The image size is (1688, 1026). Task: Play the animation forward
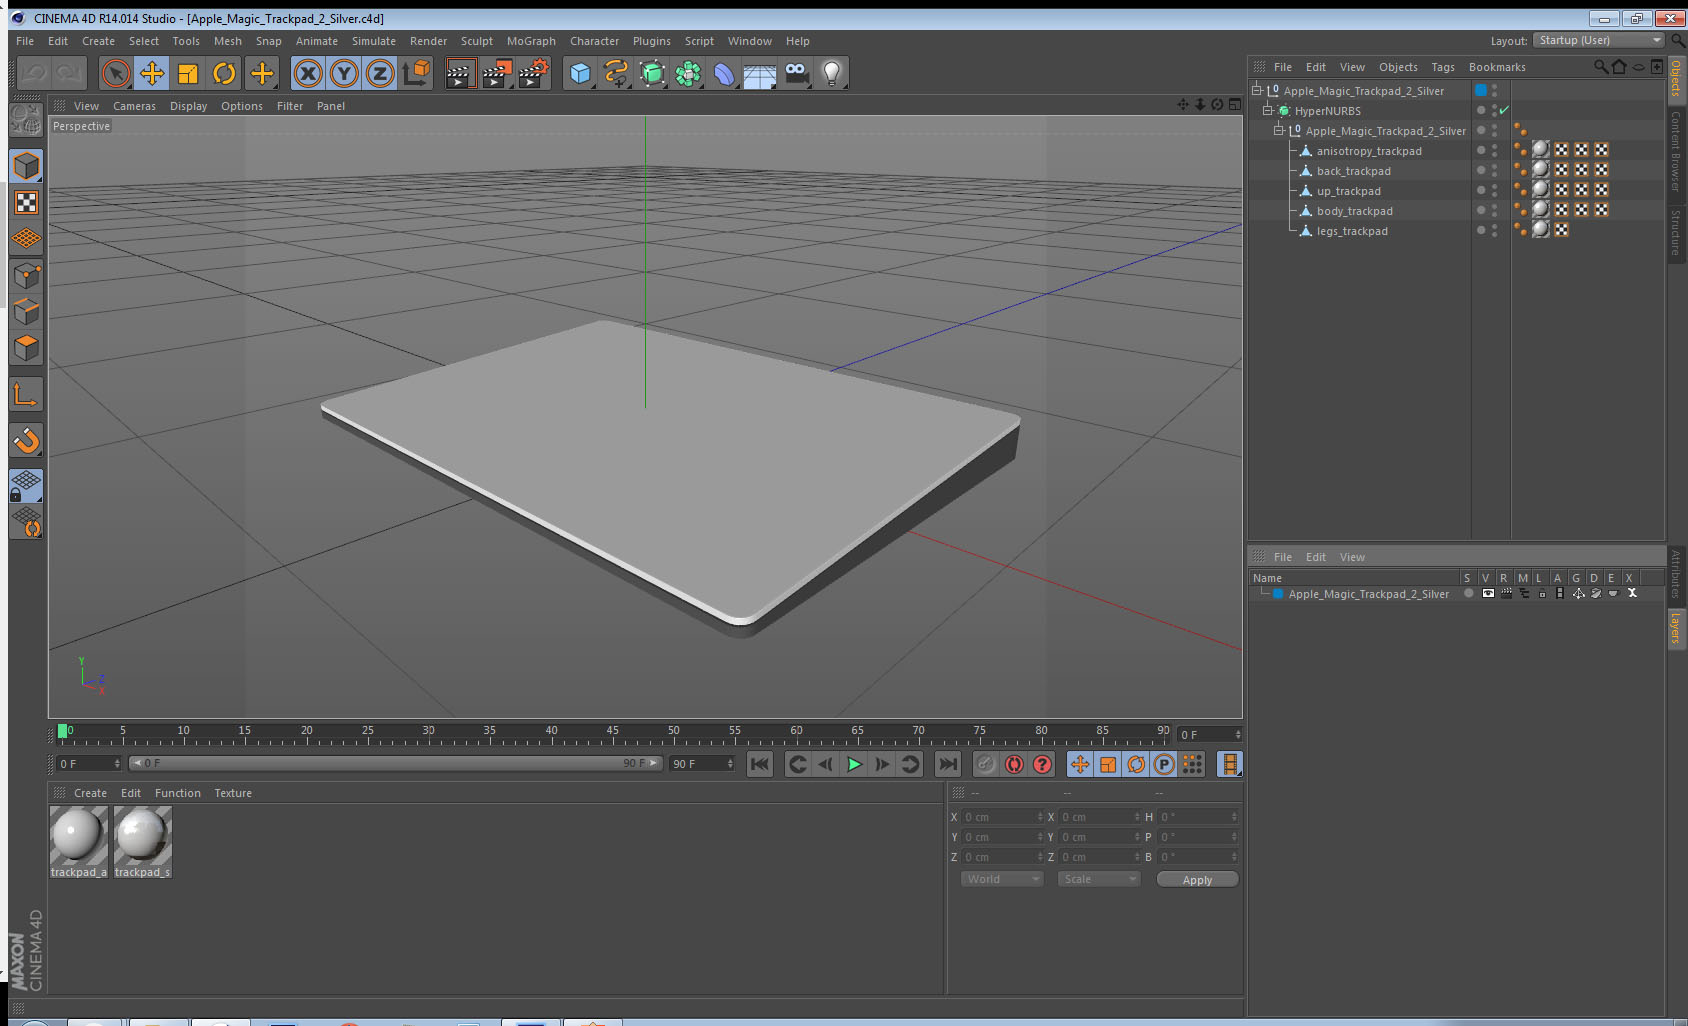click(854, 764)
